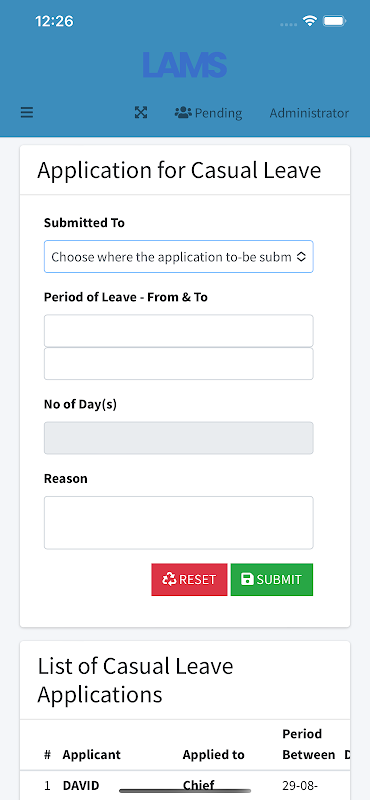Toggle fullscreen with the expand arrows icon
Screen dimensions: 370x800
pyautogui.click(x=141, y=113)
